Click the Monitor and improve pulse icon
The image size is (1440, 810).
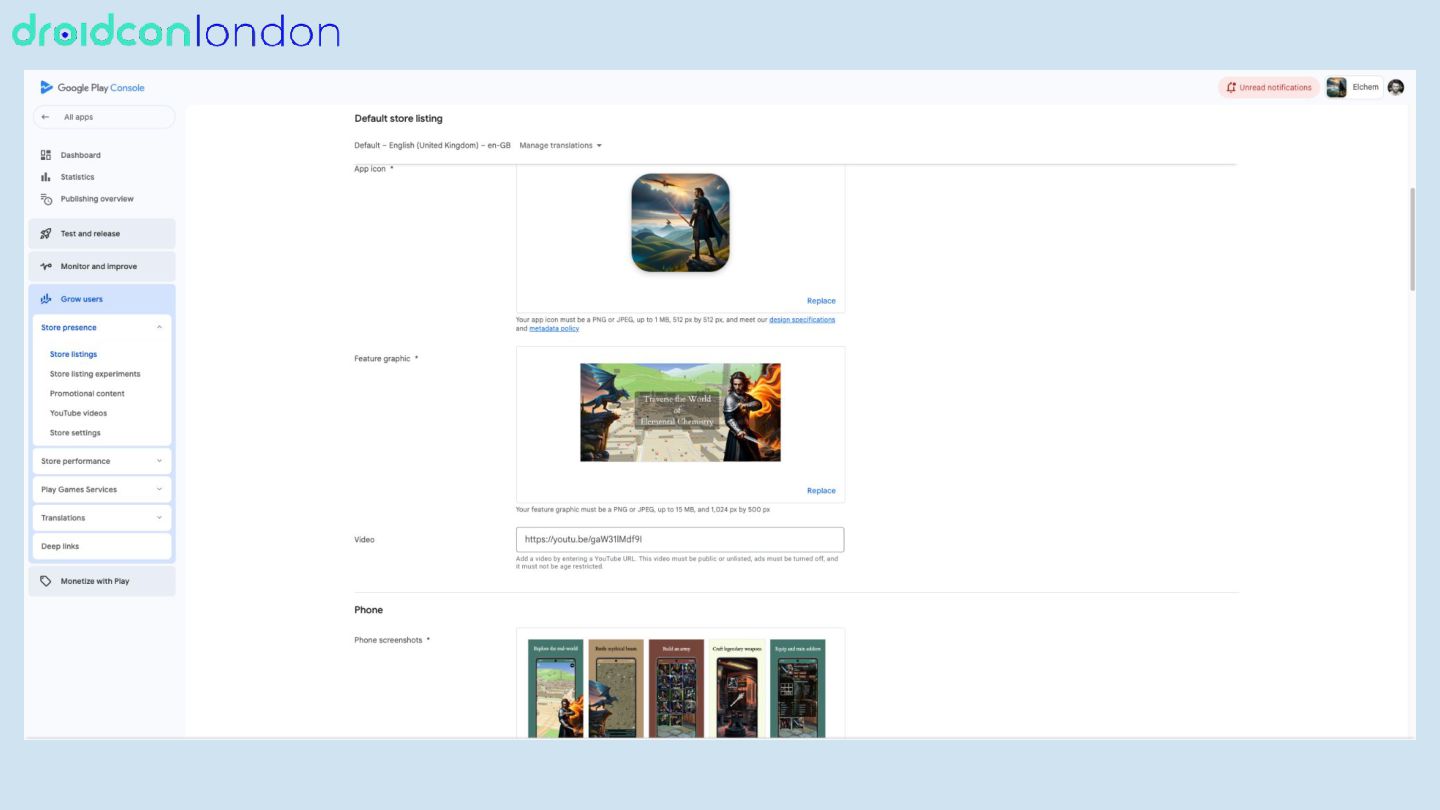pyautogui.click(x=46, y=267)
